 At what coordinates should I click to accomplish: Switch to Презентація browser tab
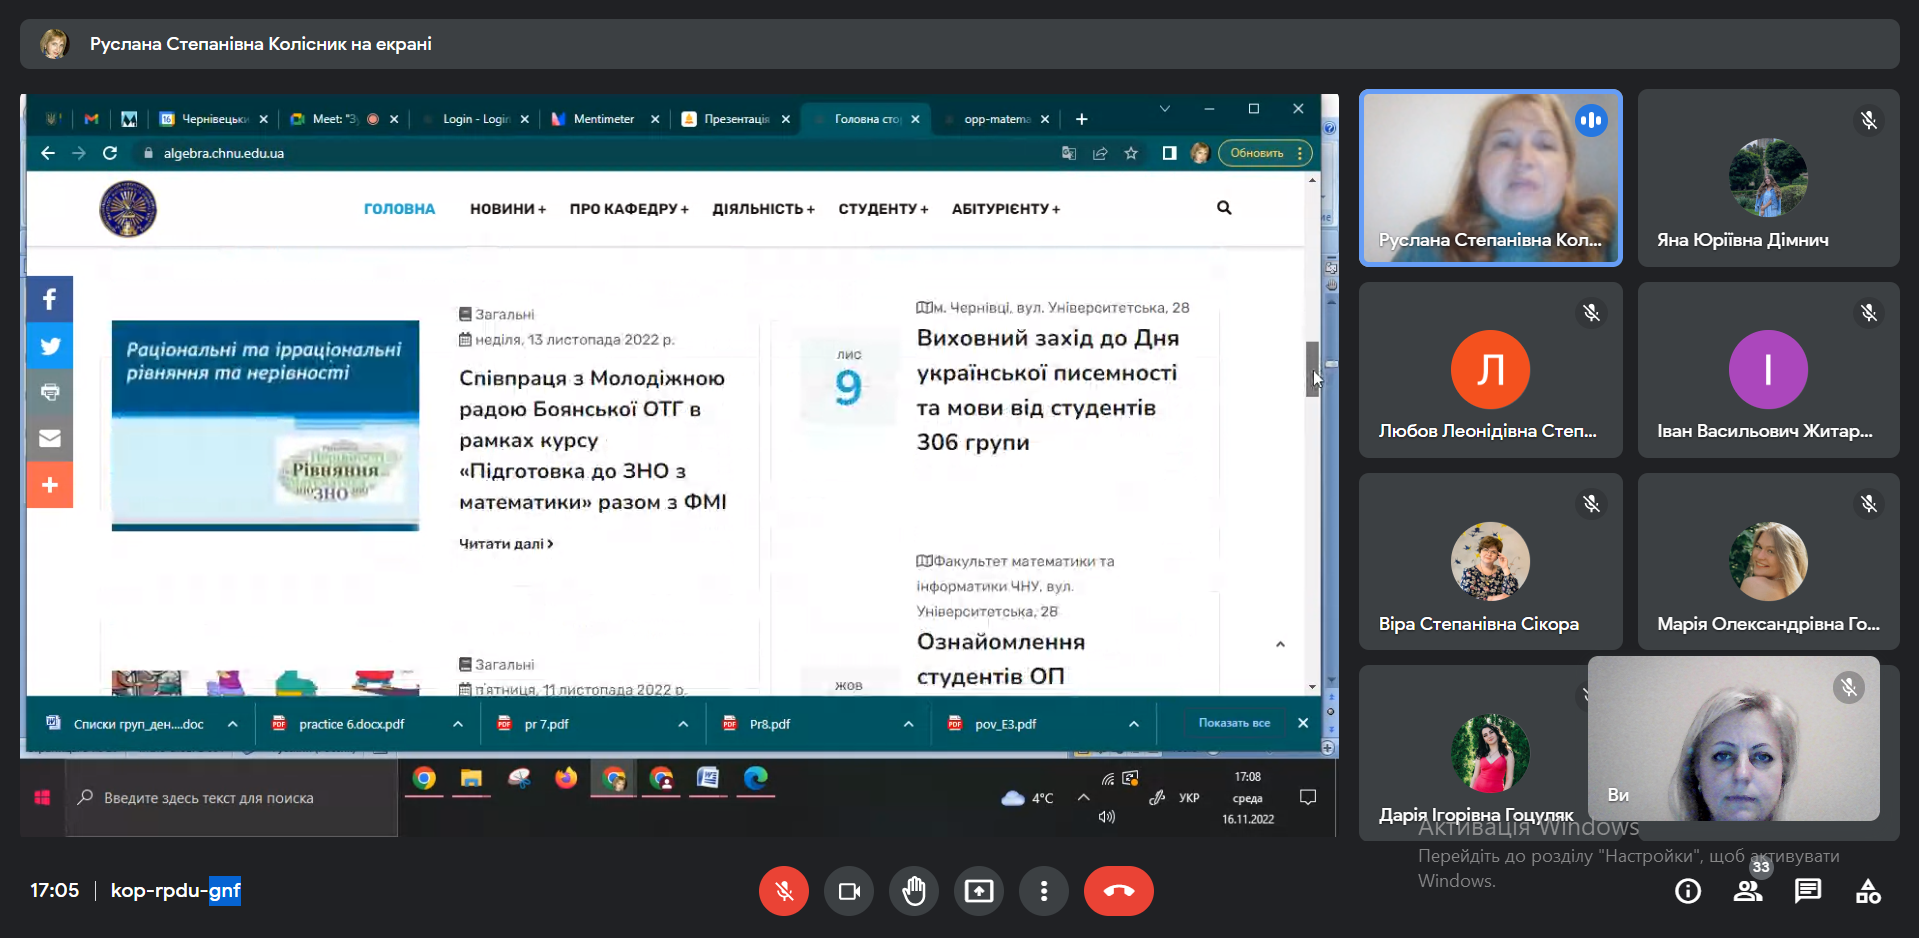point(735,119)
